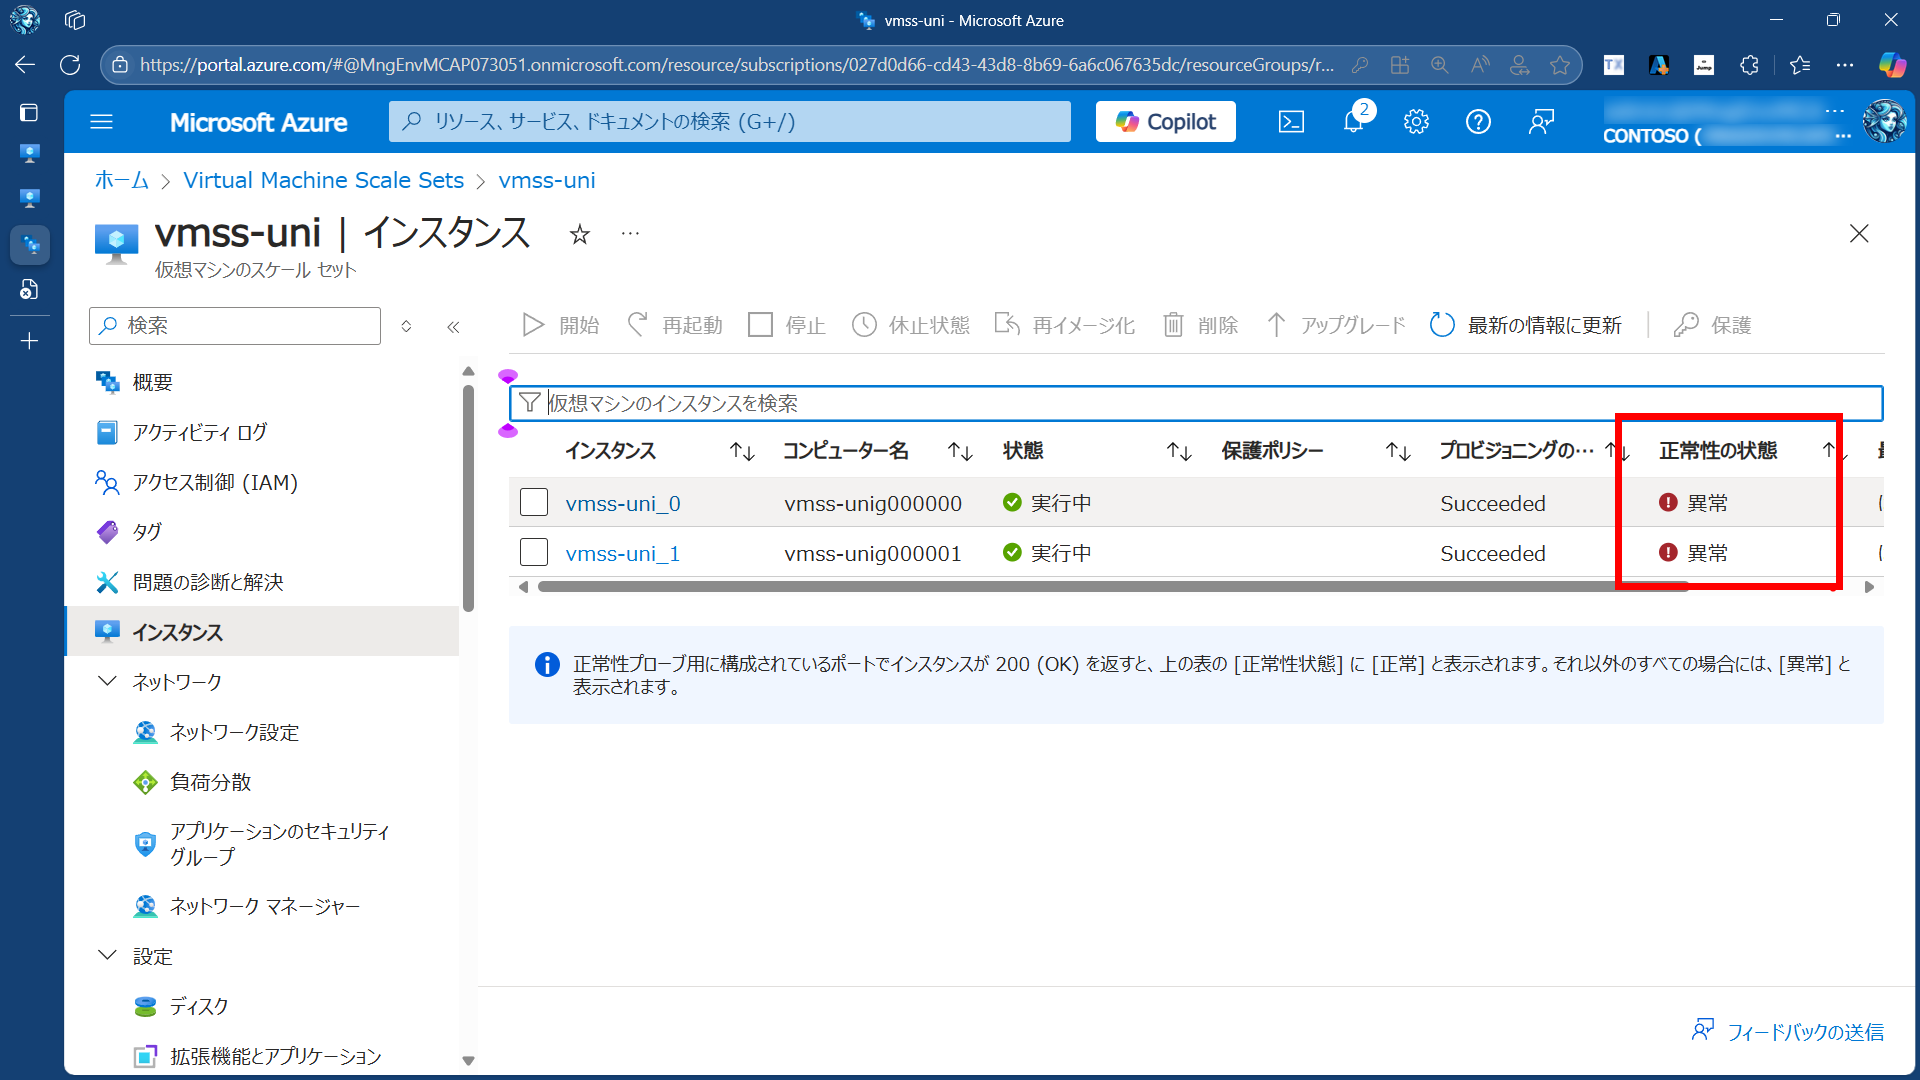Click the Copilot button
The image size is (1920, 1080).
[1165, 122]
